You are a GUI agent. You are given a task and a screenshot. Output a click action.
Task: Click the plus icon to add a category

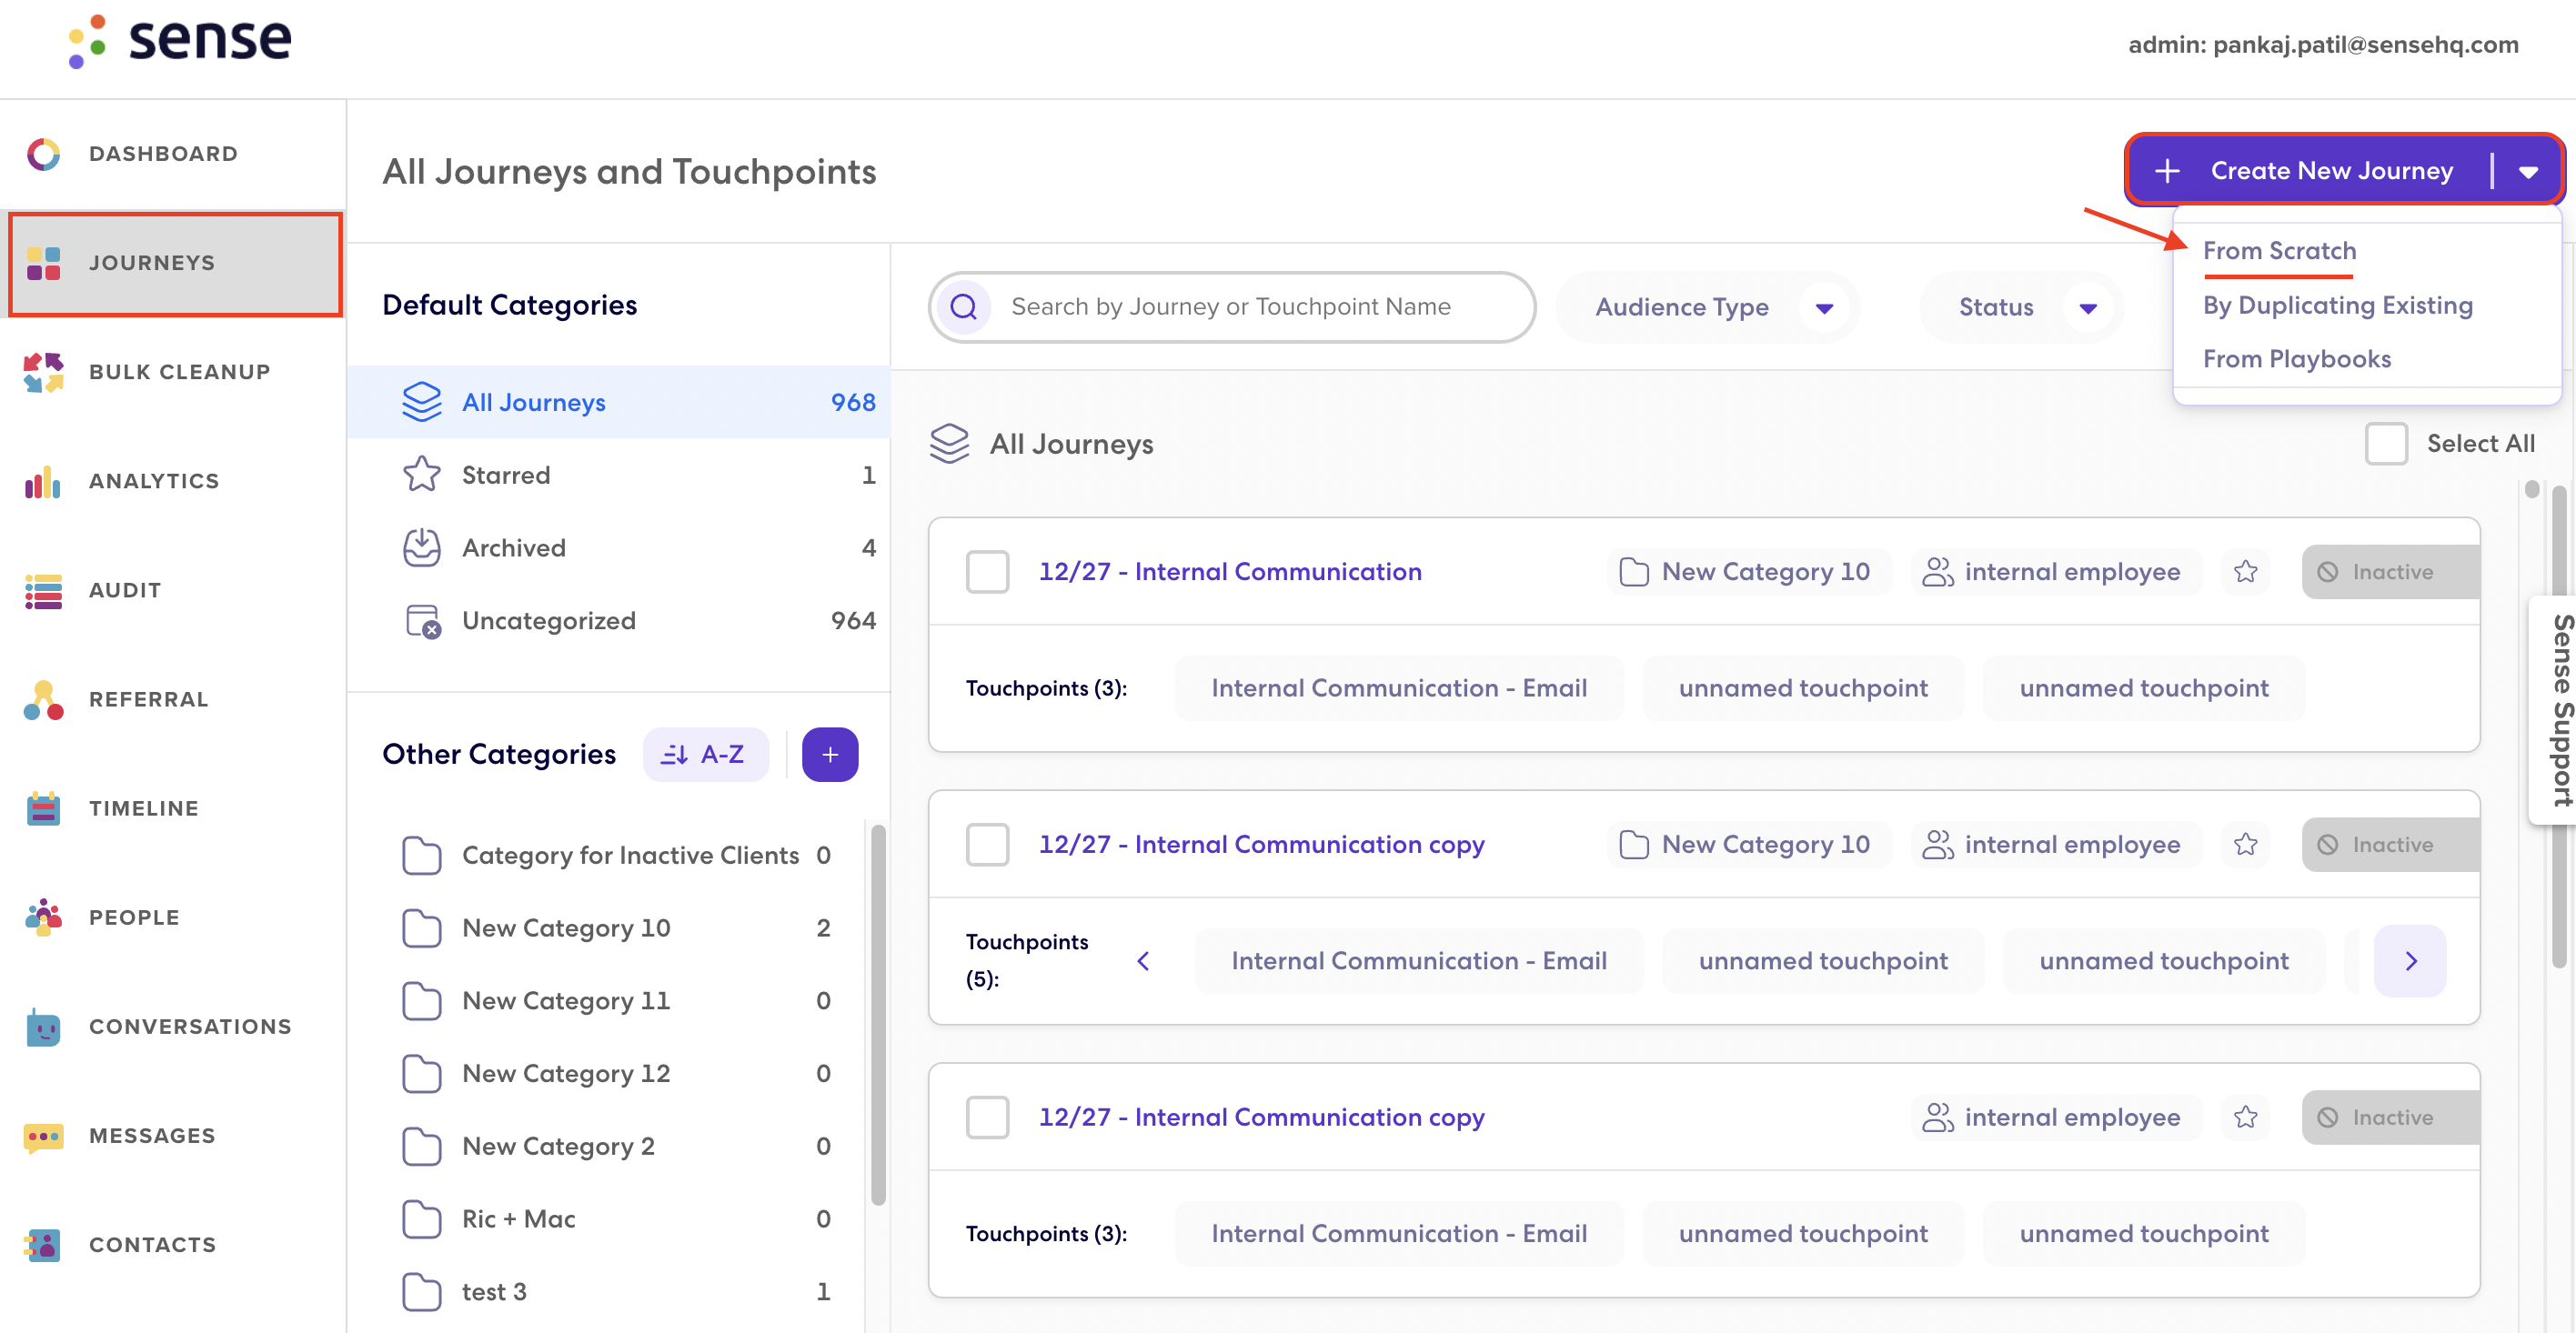point(829,755)
